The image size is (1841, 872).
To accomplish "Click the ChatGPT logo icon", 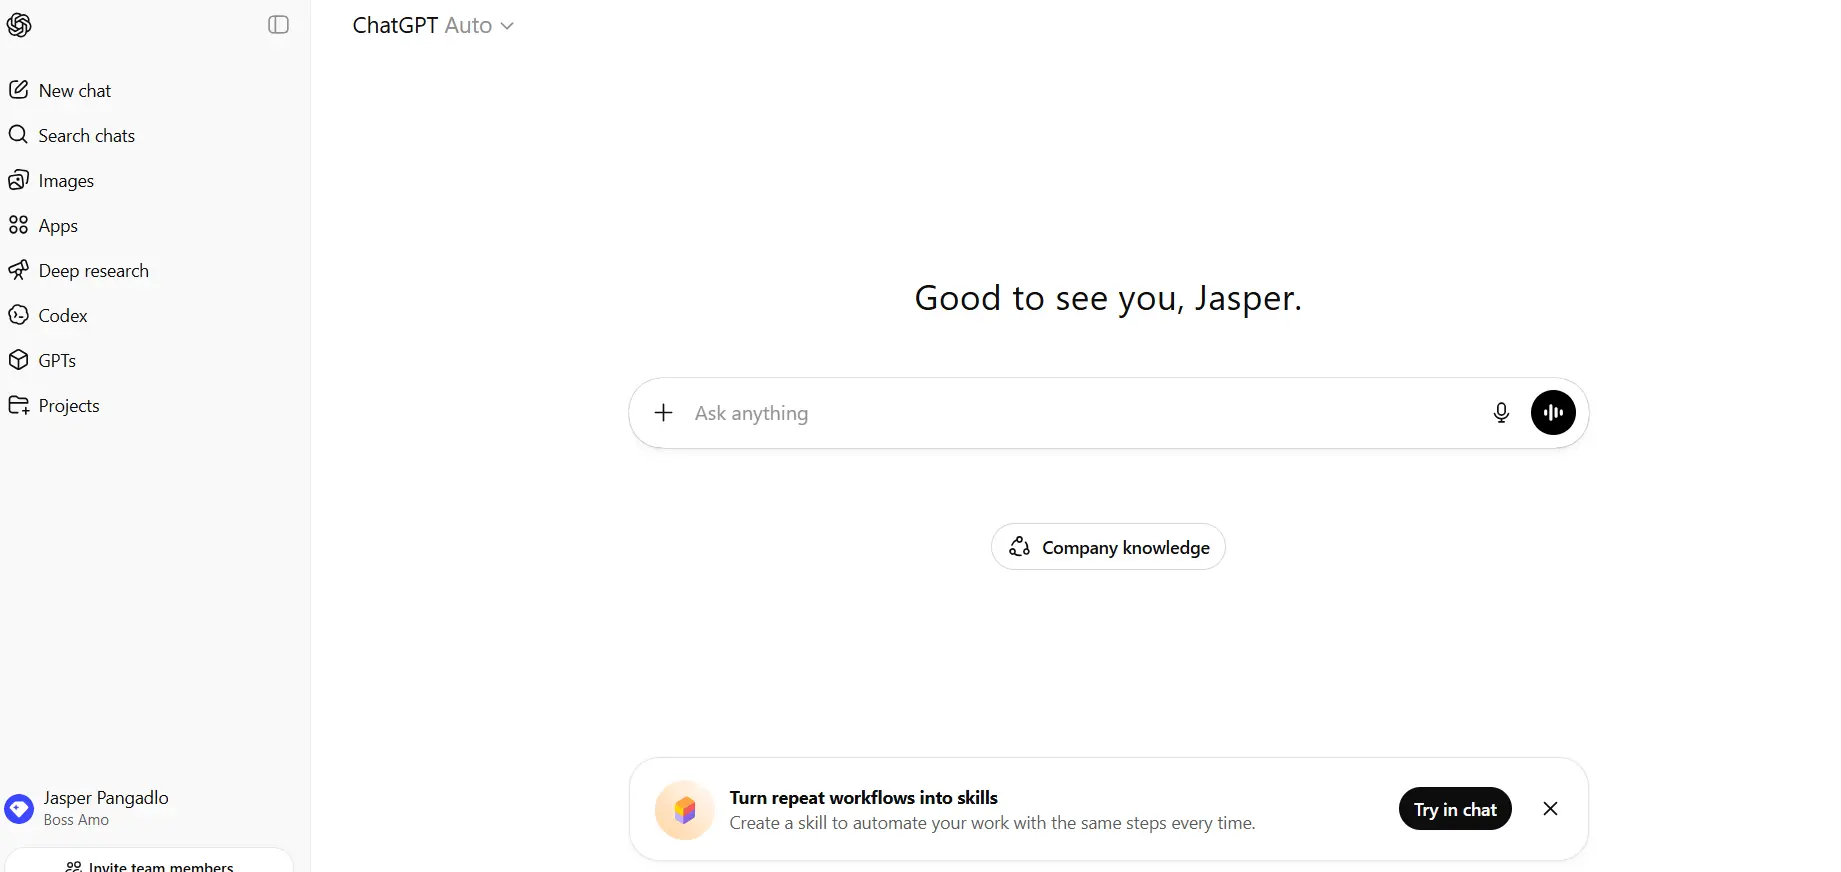I will coord(19,25).
